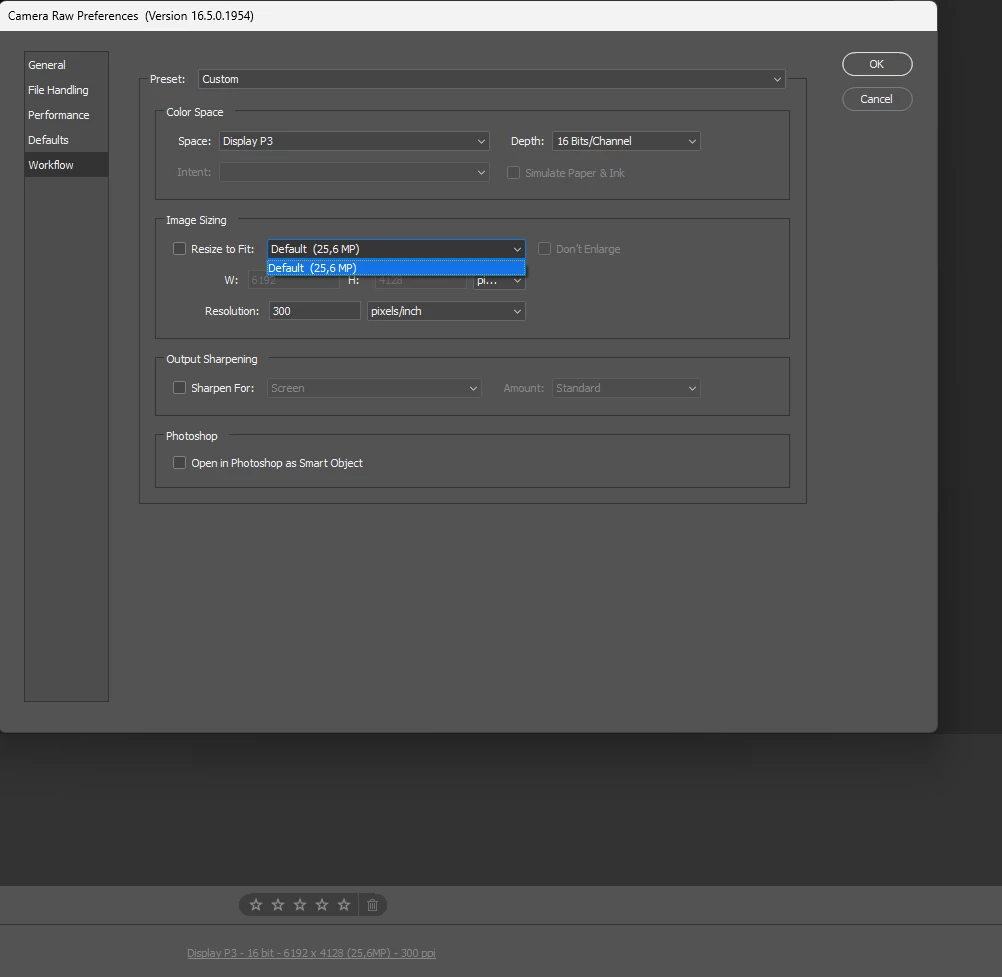1002x977 pixels.
Task: Confirm preferences with OK button
Action: (x=877, y=64)
